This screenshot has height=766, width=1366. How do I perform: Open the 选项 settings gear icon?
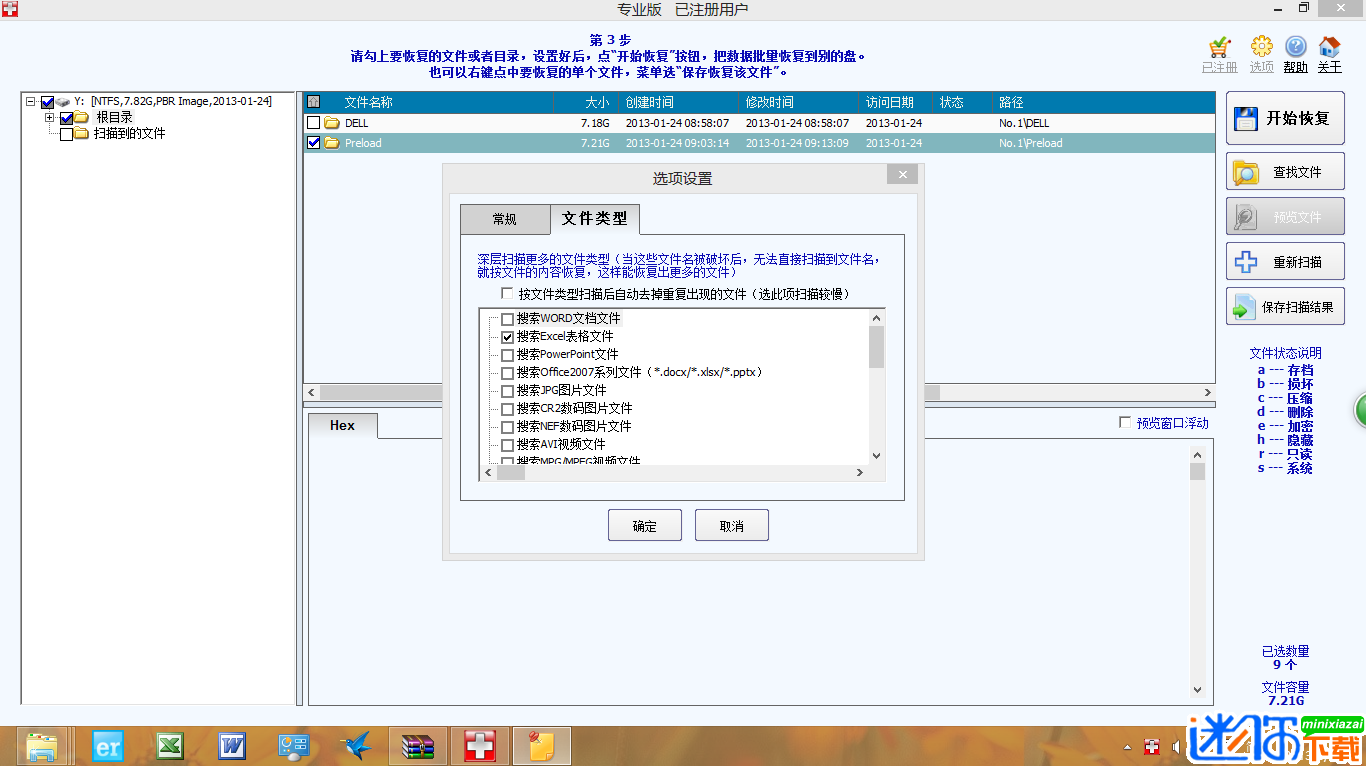pos(1261,50)
